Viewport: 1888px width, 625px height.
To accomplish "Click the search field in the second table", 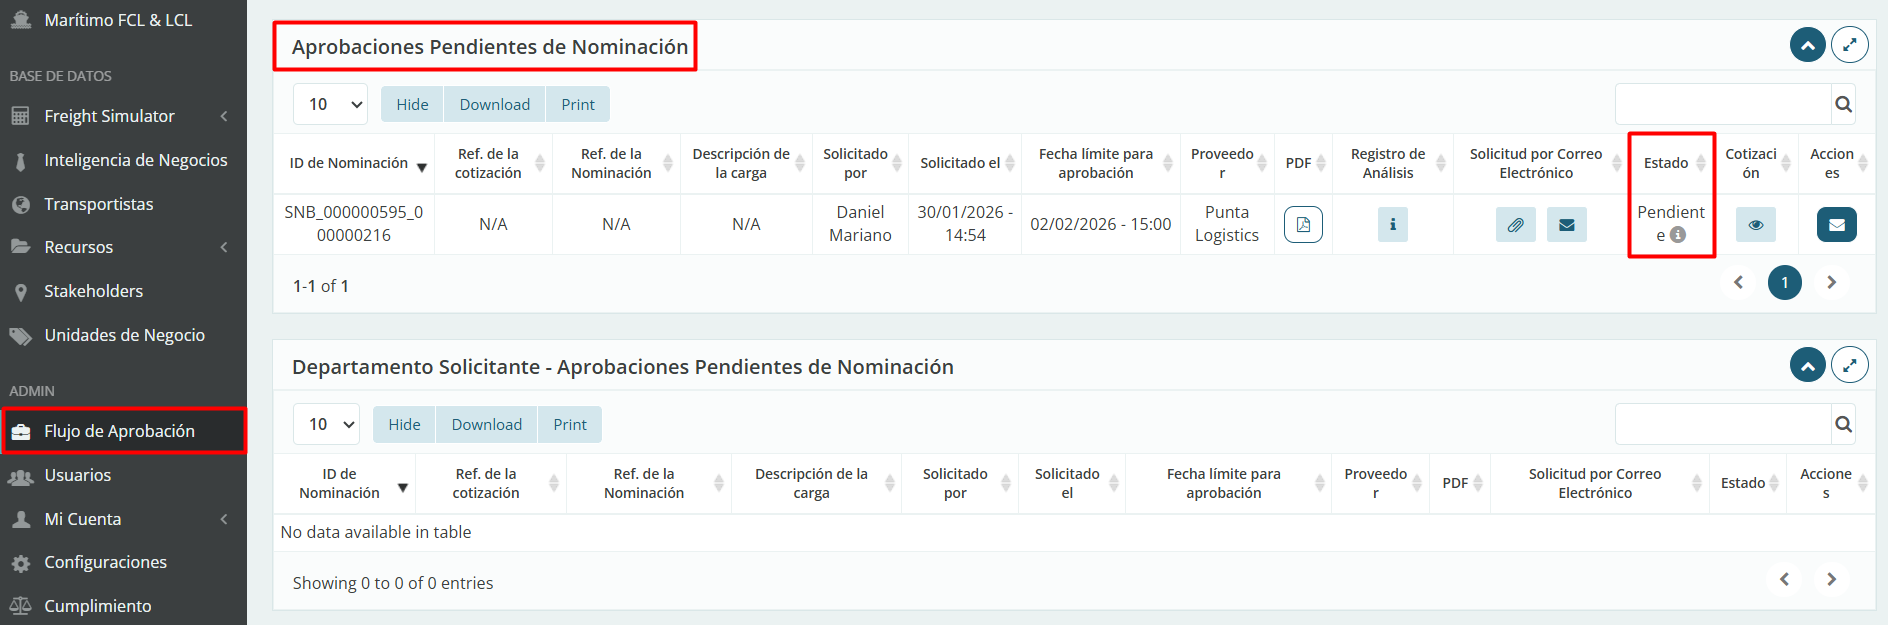I will (x=1722, y=424).
